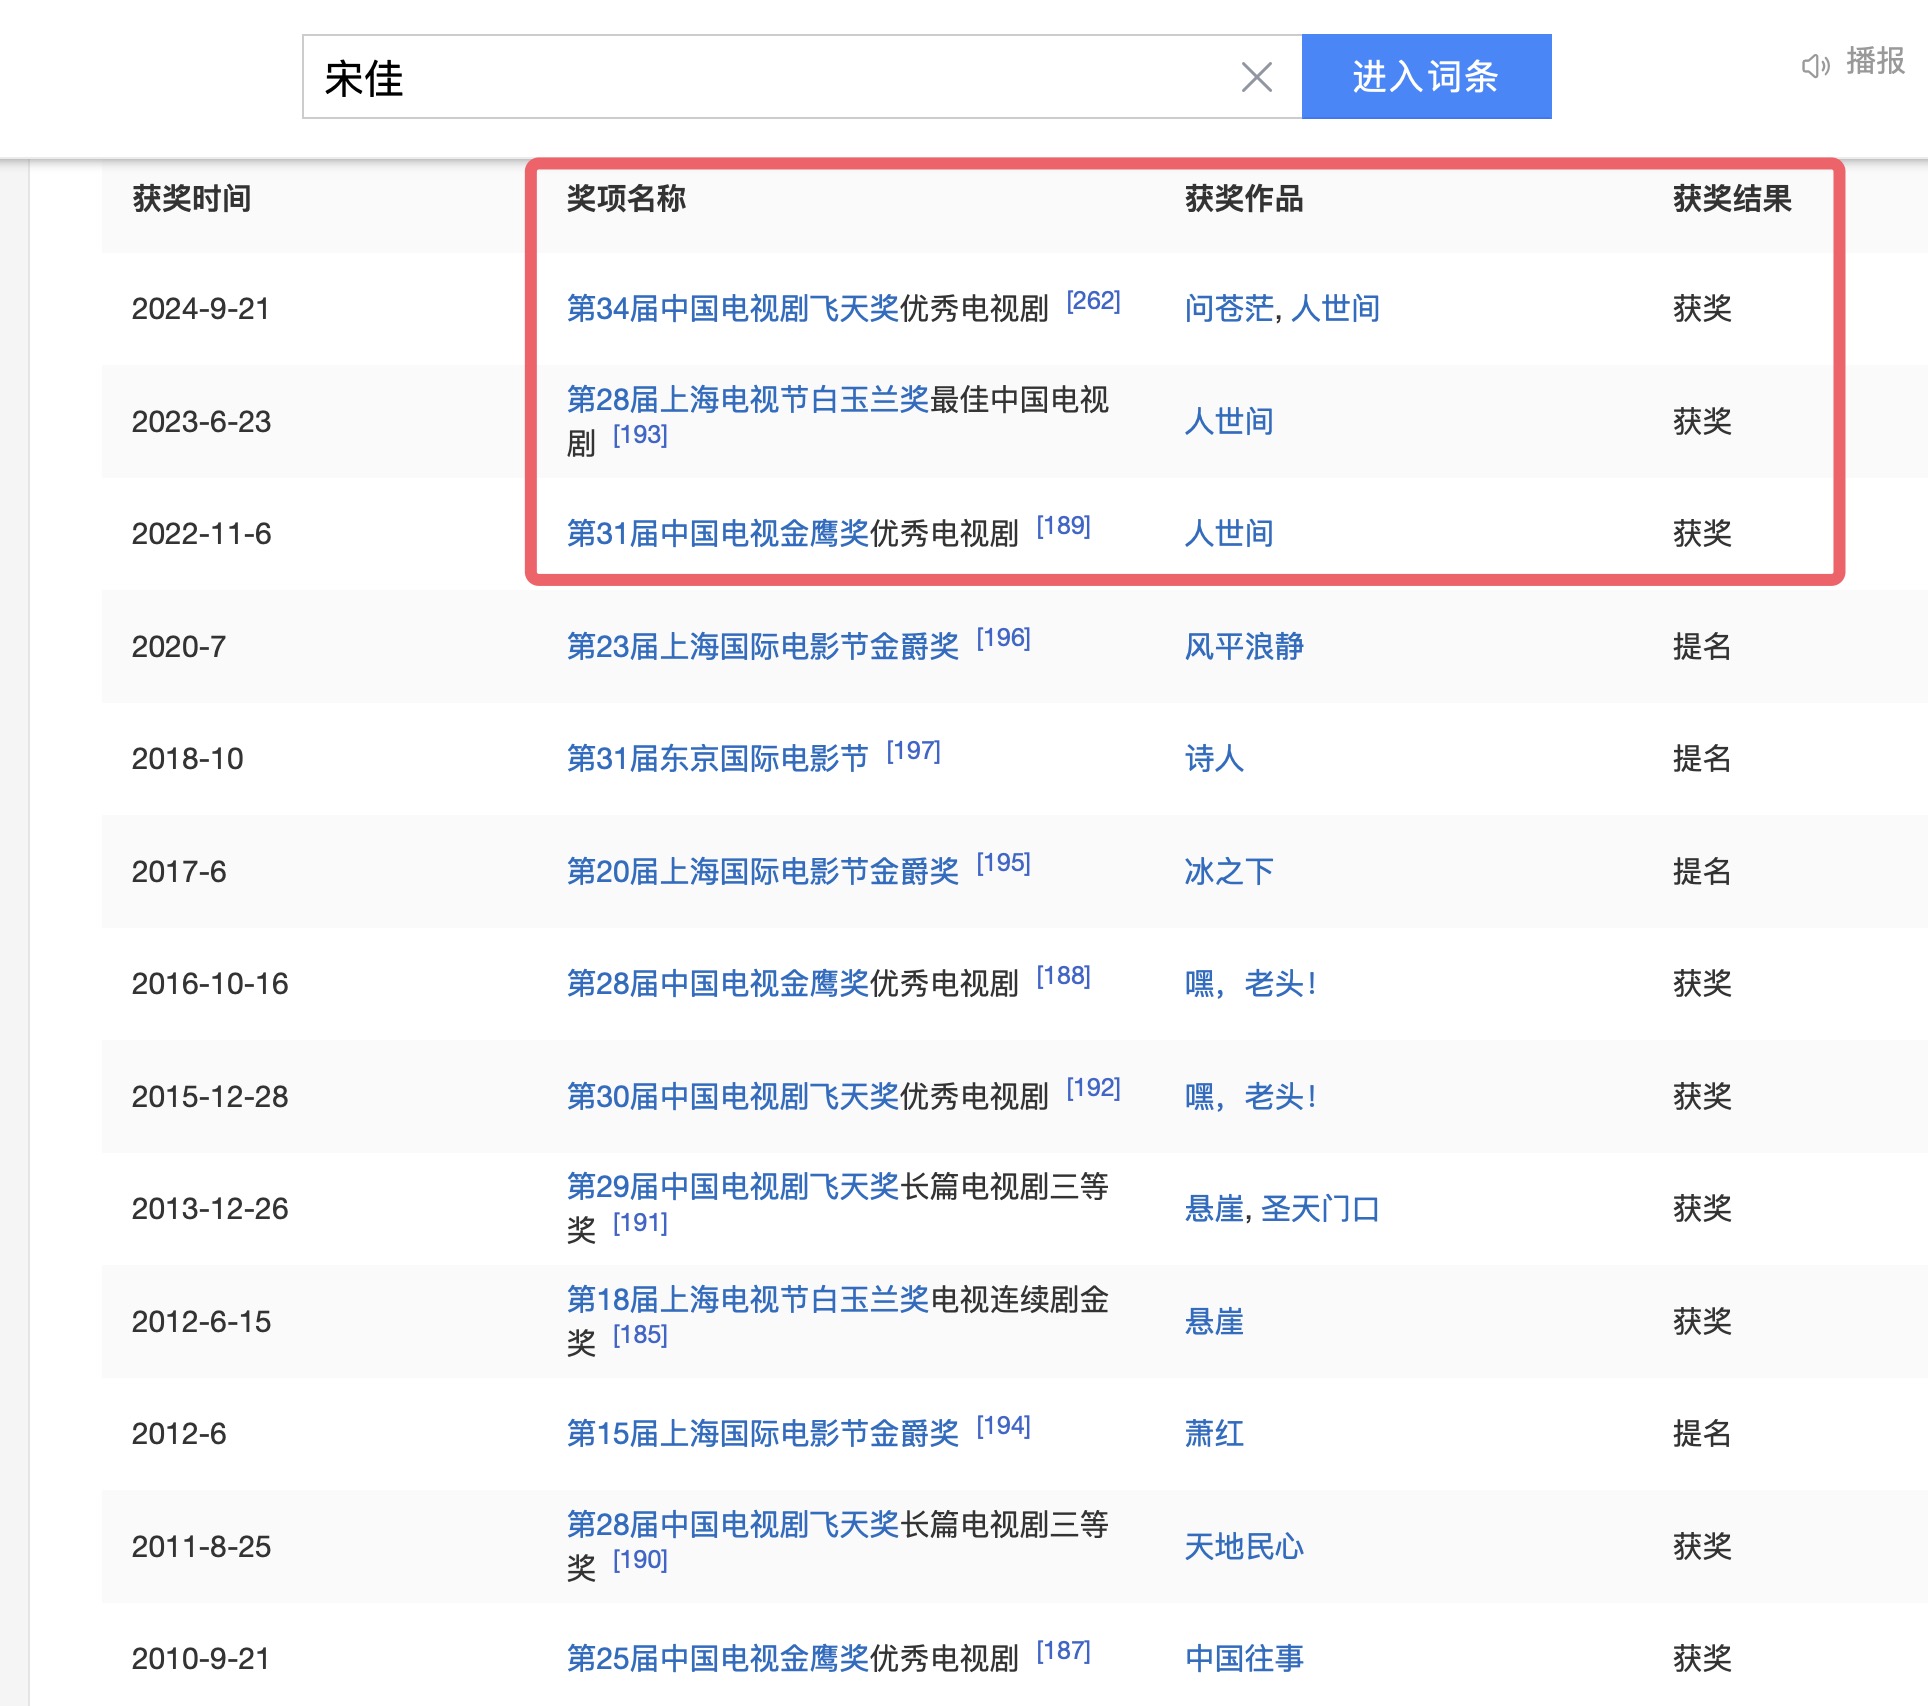1928x1706 pixels.
Task: Click the 获奖结果 column header
Action: tap(1732, 199)
